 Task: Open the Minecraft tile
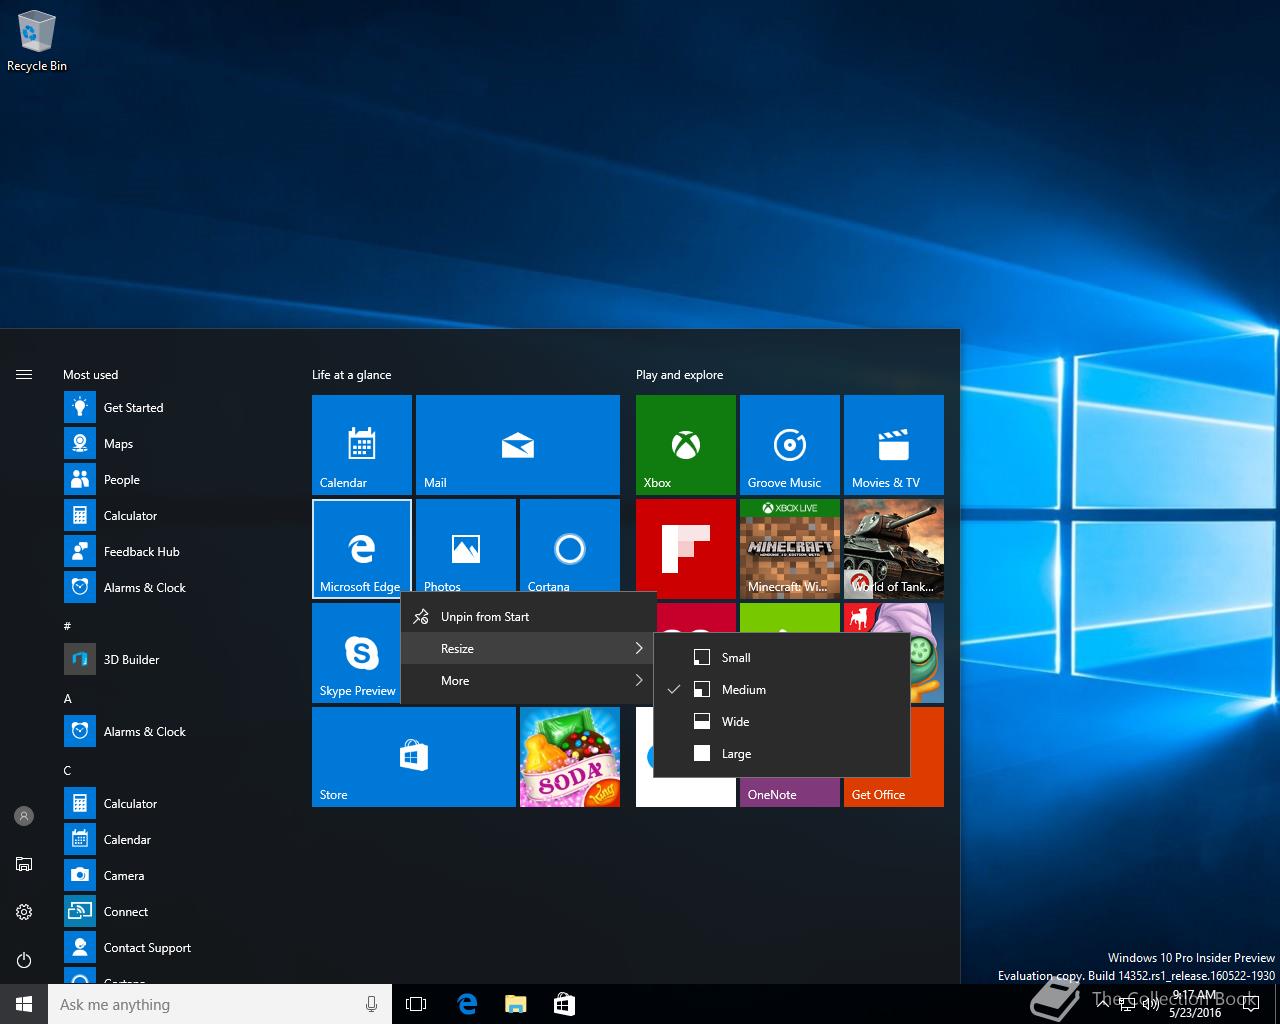click(x=790, y=549)
